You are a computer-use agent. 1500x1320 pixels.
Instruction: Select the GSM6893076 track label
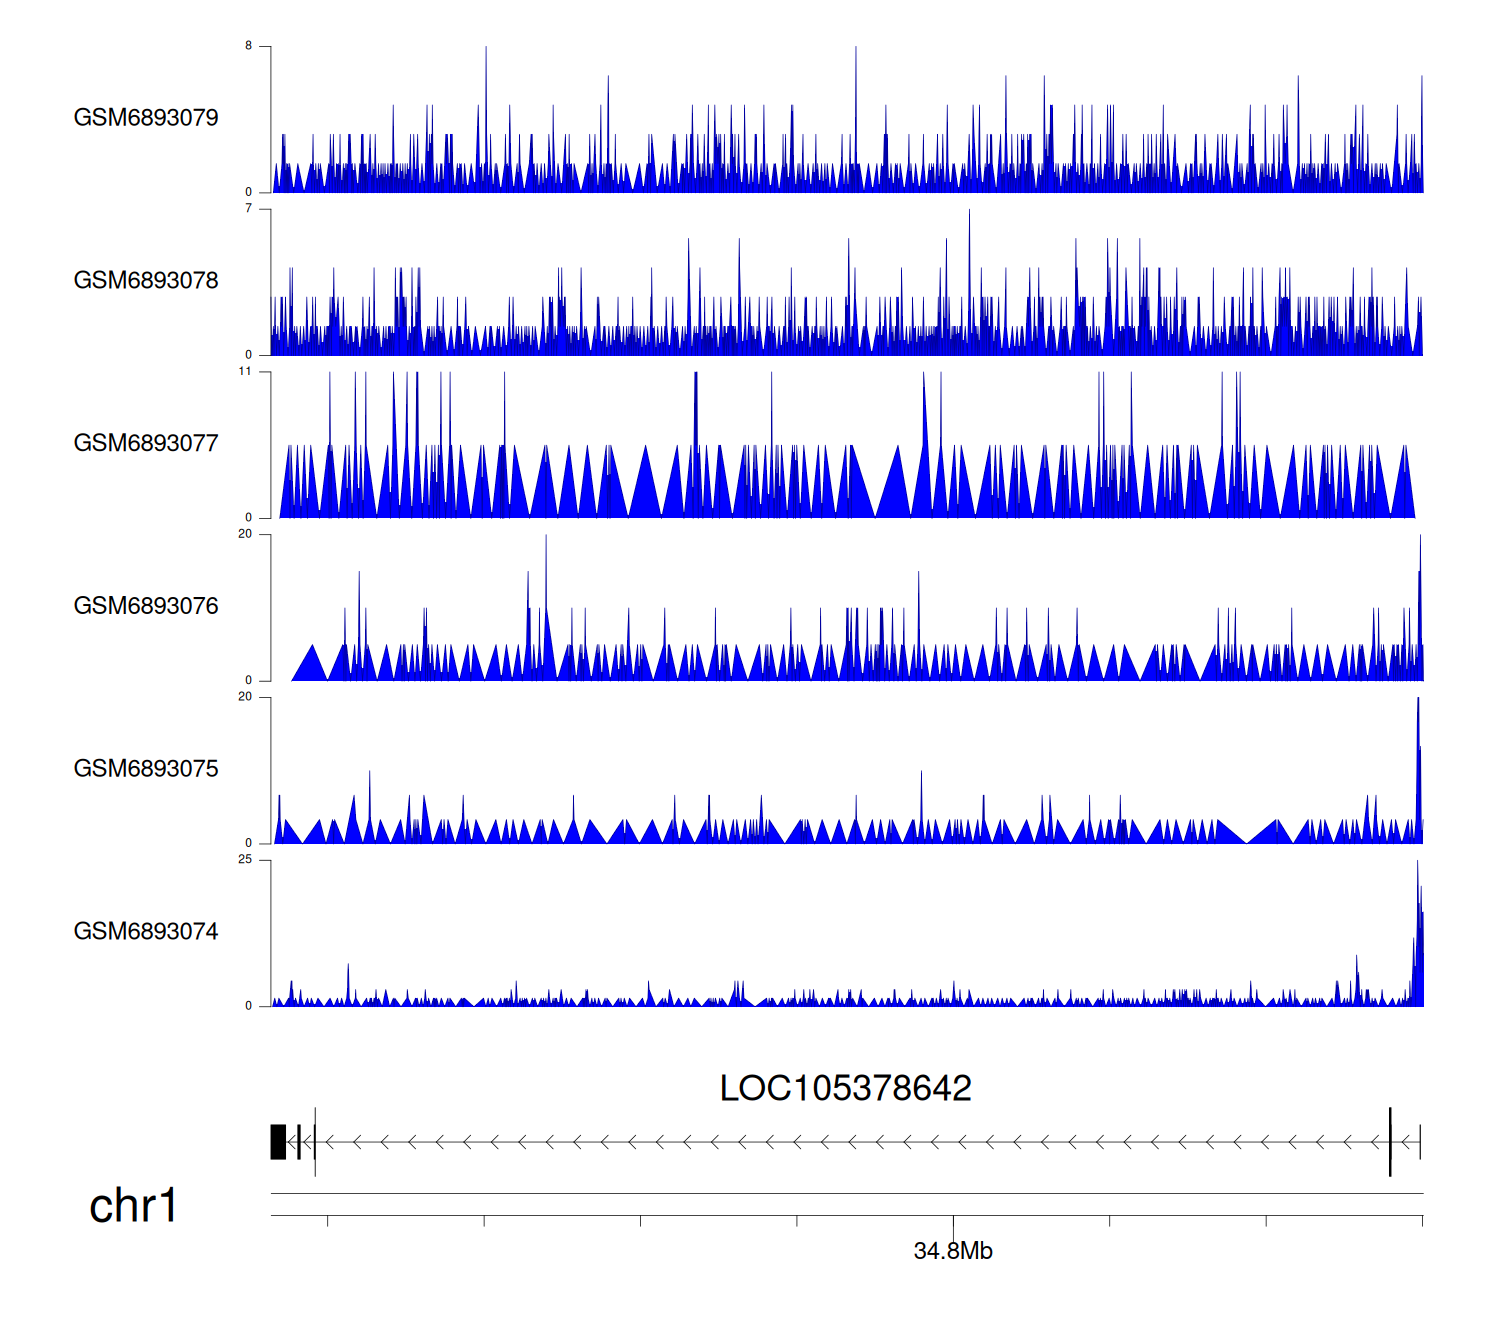coord(146,606)
